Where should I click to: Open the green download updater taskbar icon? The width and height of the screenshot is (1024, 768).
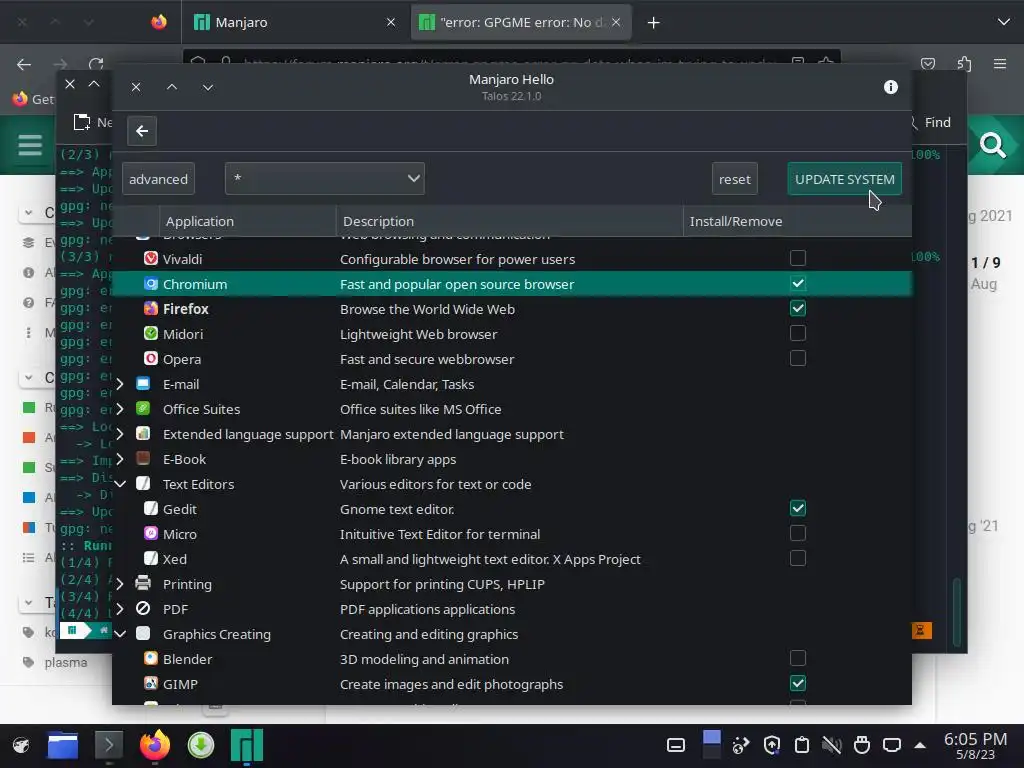[201, 745]
